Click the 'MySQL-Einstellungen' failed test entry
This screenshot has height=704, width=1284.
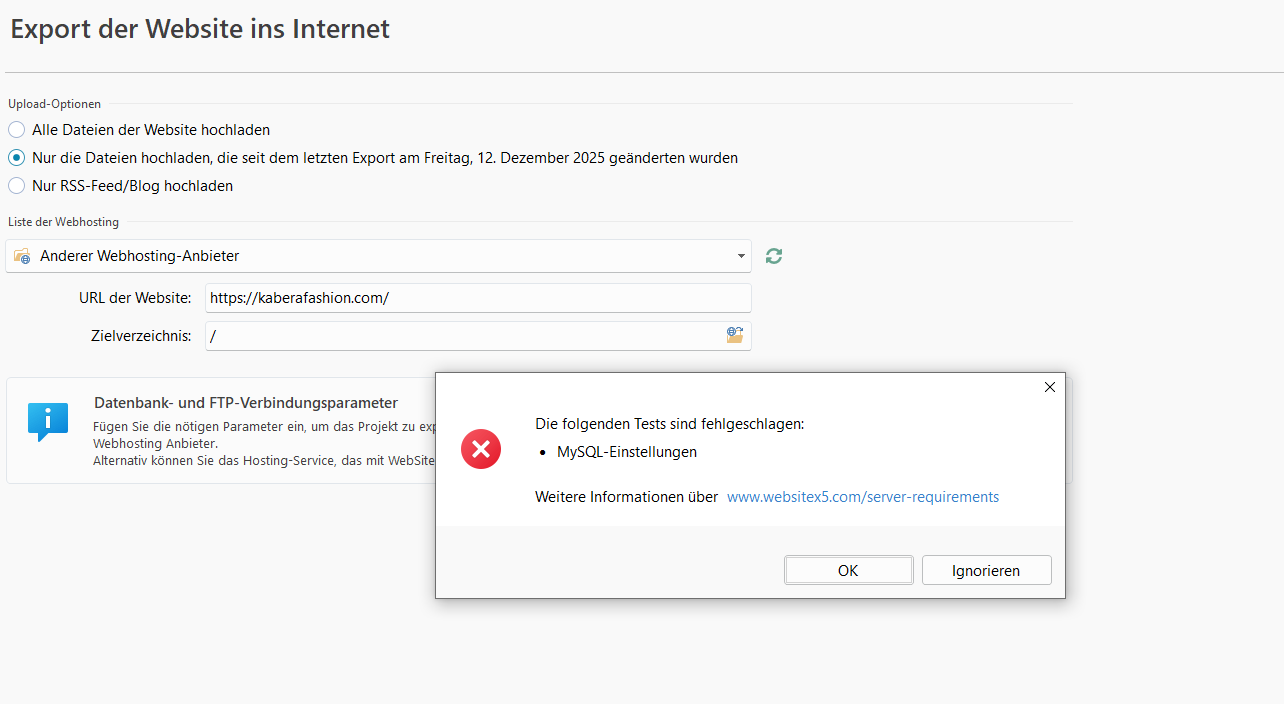tap(626, 452)
